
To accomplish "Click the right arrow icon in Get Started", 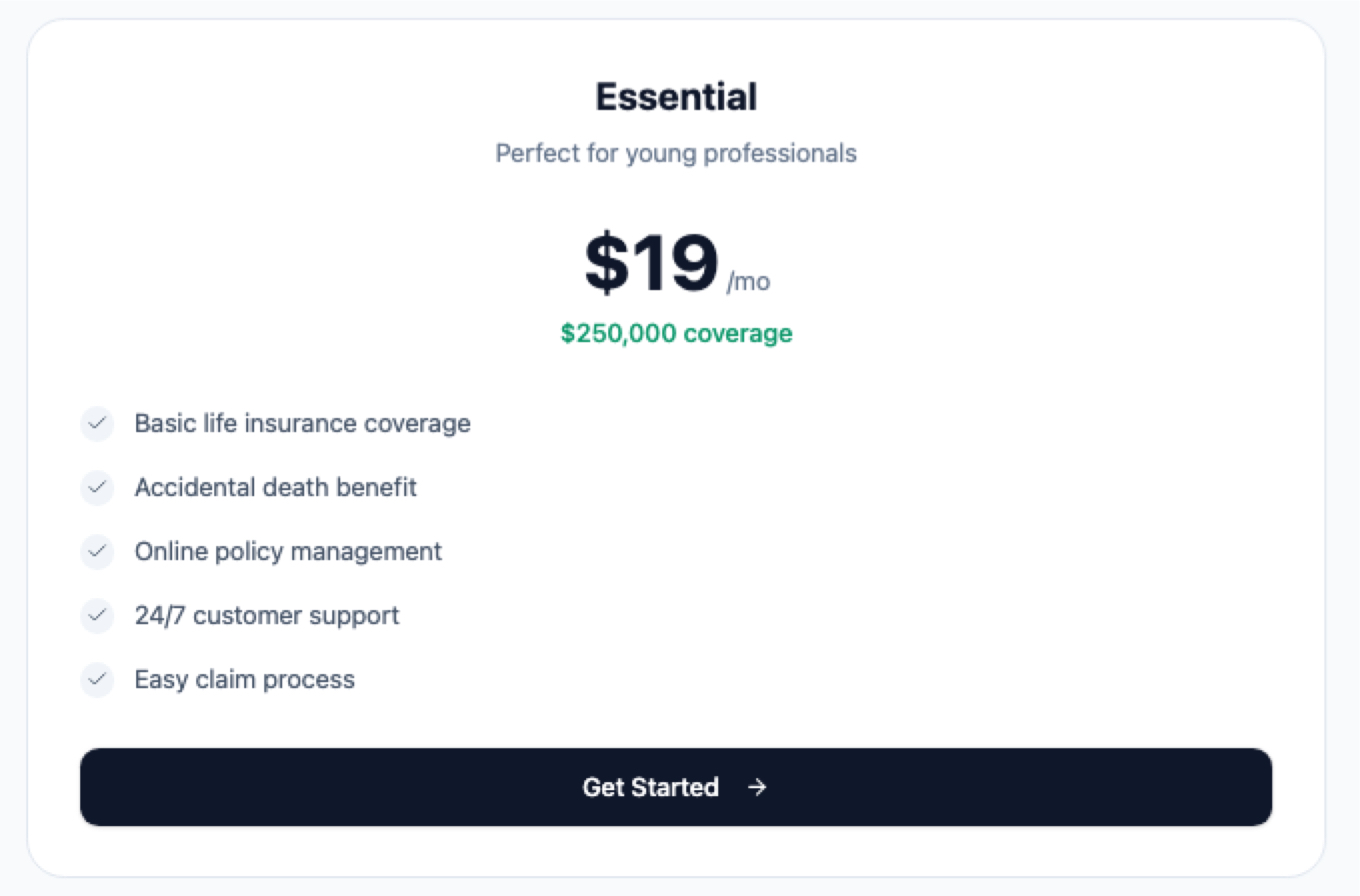I will pos(758,788).
